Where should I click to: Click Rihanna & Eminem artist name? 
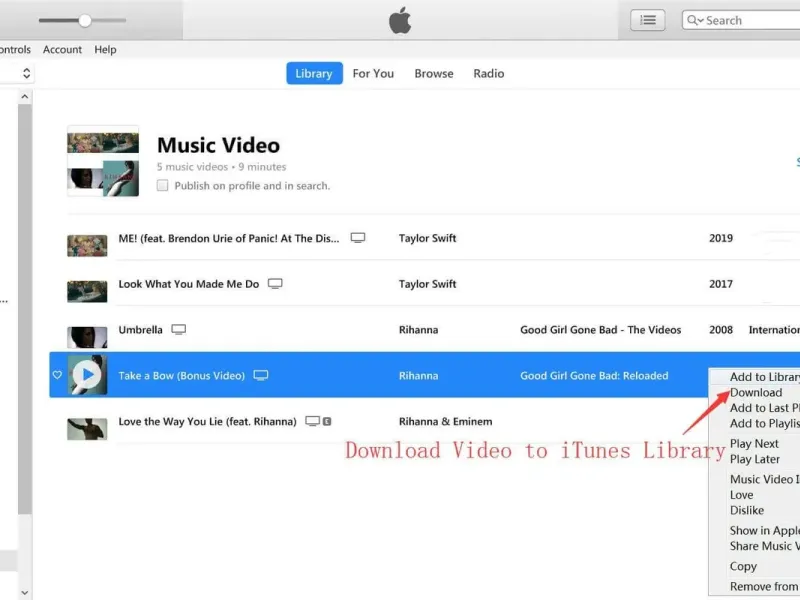(445, 421)
